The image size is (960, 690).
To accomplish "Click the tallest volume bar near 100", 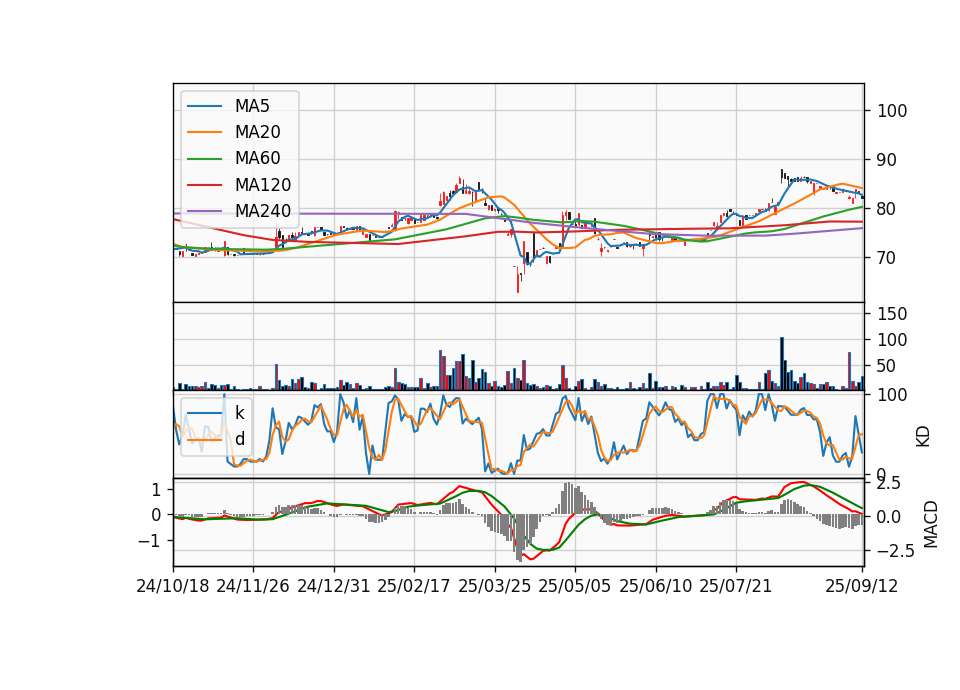I will point(782,364).
